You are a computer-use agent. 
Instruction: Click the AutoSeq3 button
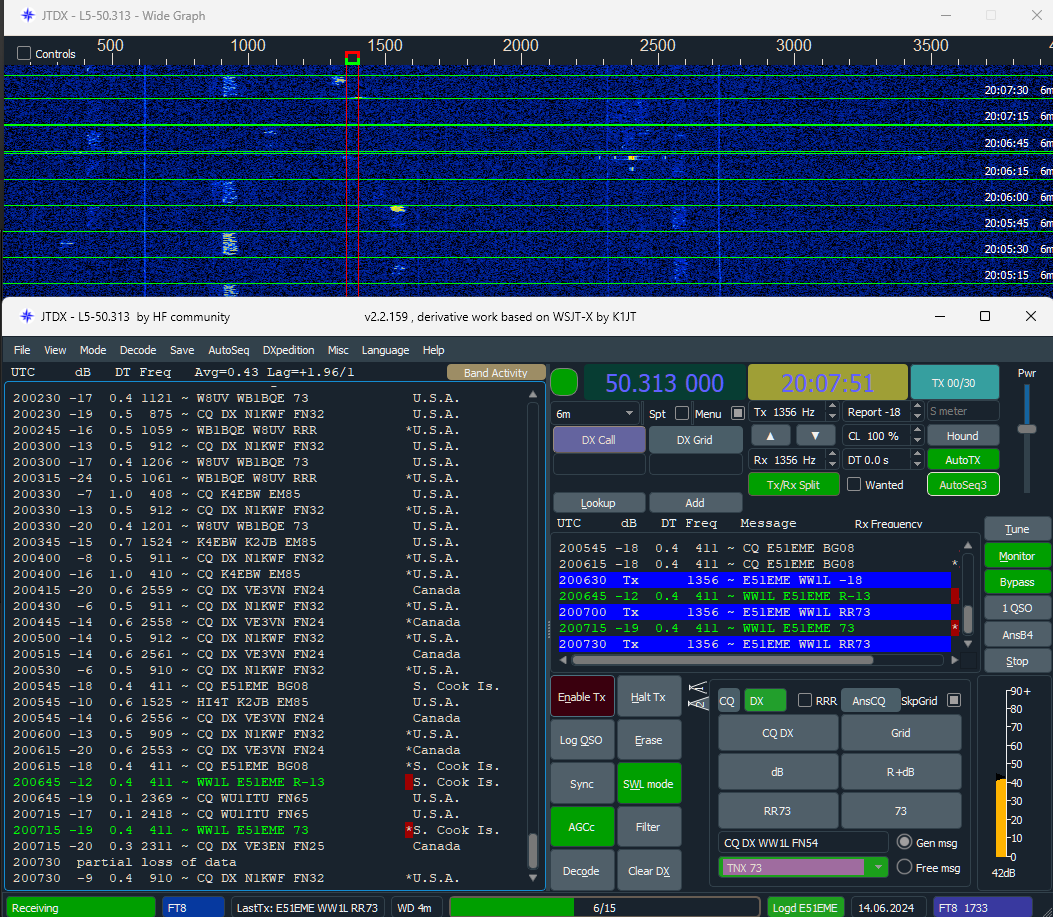tap(962, 484)
